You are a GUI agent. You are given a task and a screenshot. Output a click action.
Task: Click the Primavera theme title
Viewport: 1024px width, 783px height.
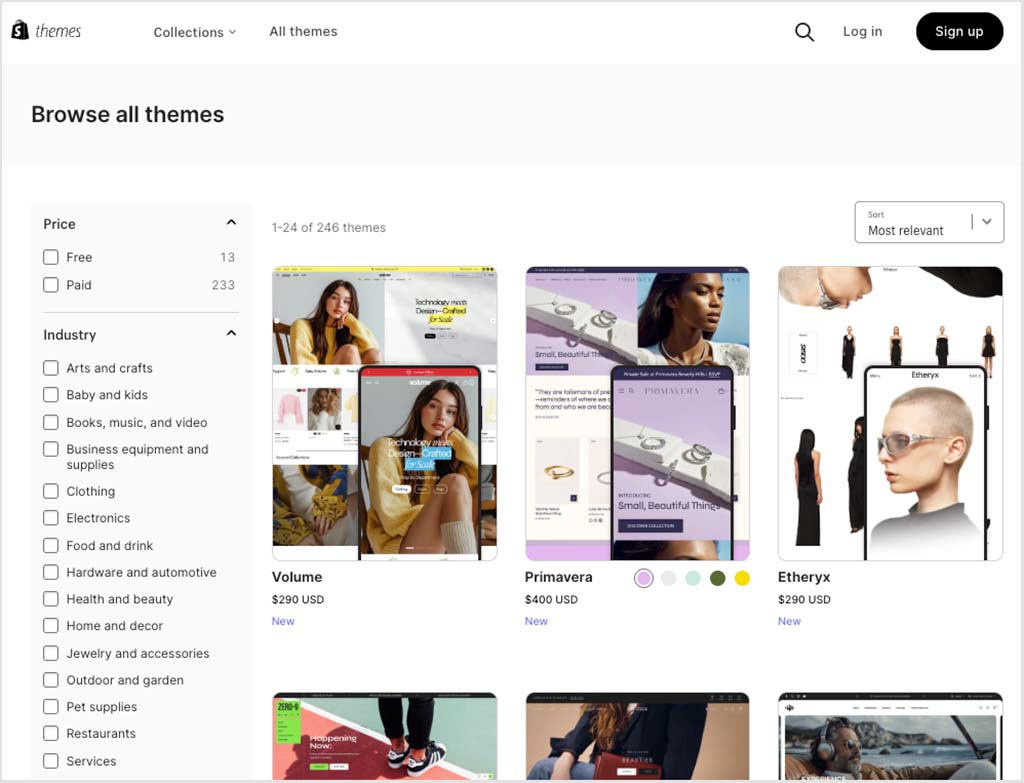point(558,577)
